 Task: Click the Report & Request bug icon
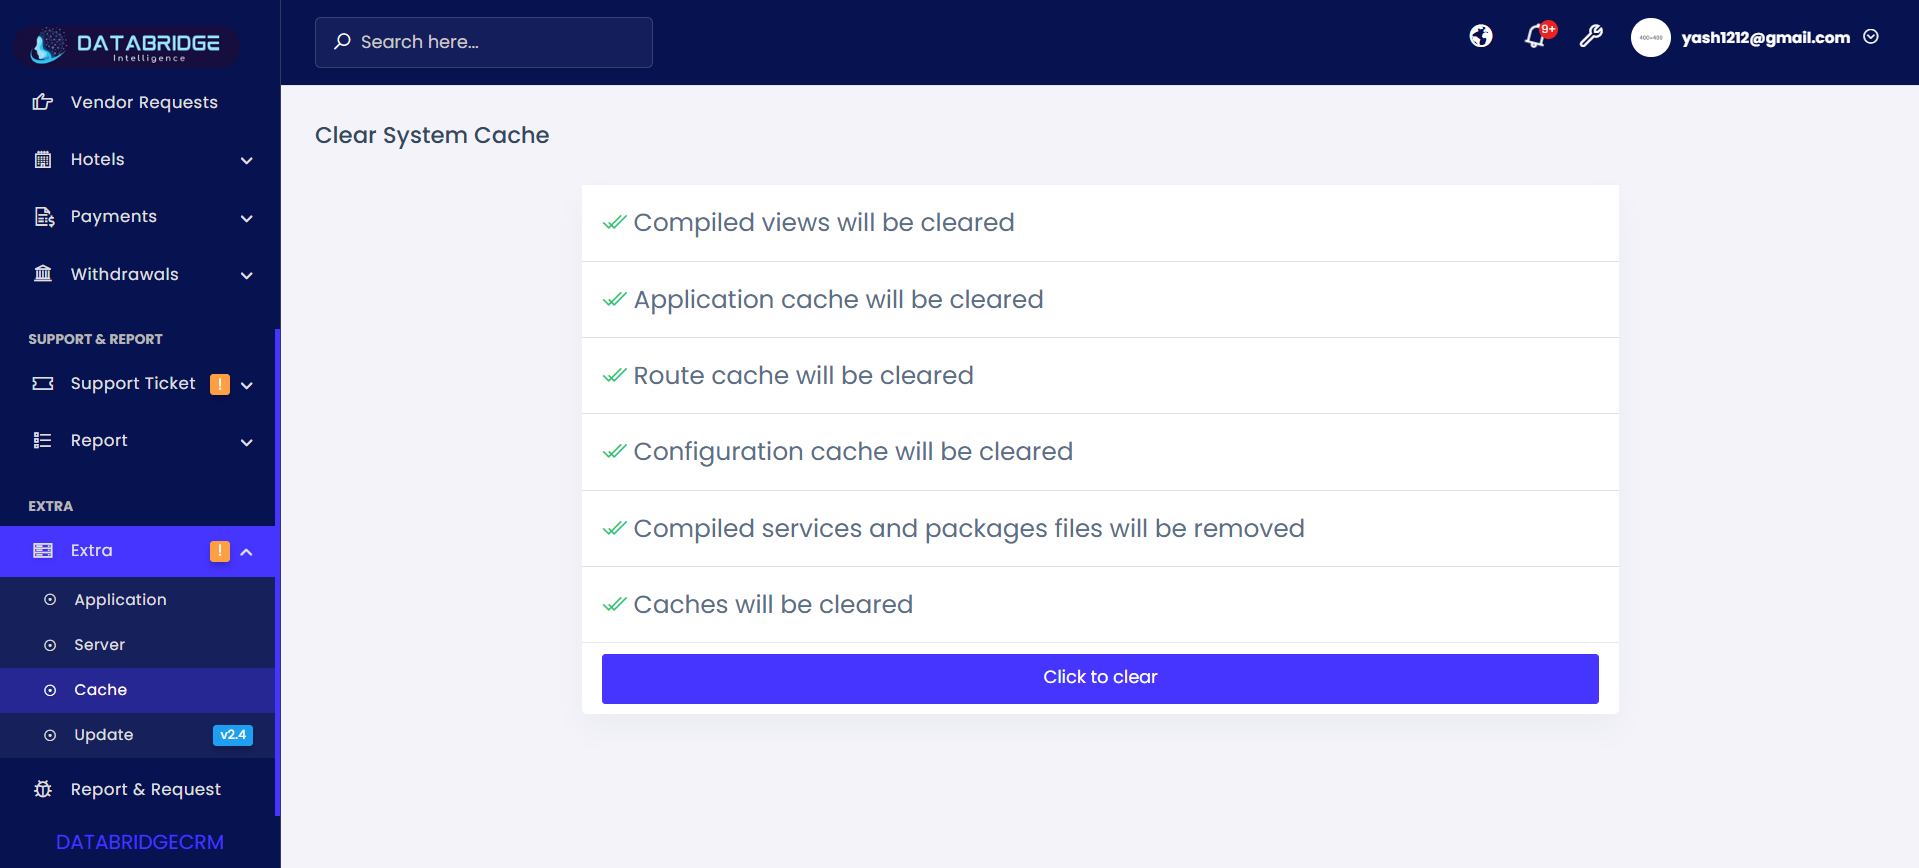pos(43,789)
